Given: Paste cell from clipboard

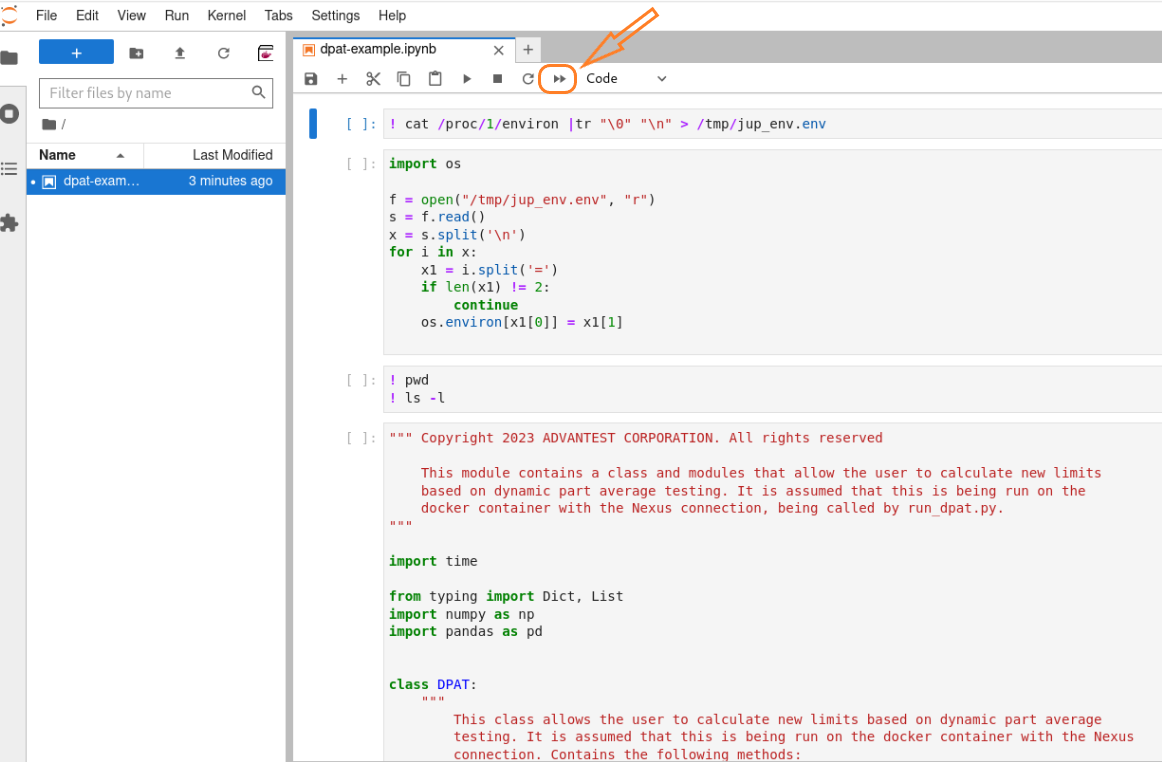Looking at the screenshot, I should [x=435, y=79].
